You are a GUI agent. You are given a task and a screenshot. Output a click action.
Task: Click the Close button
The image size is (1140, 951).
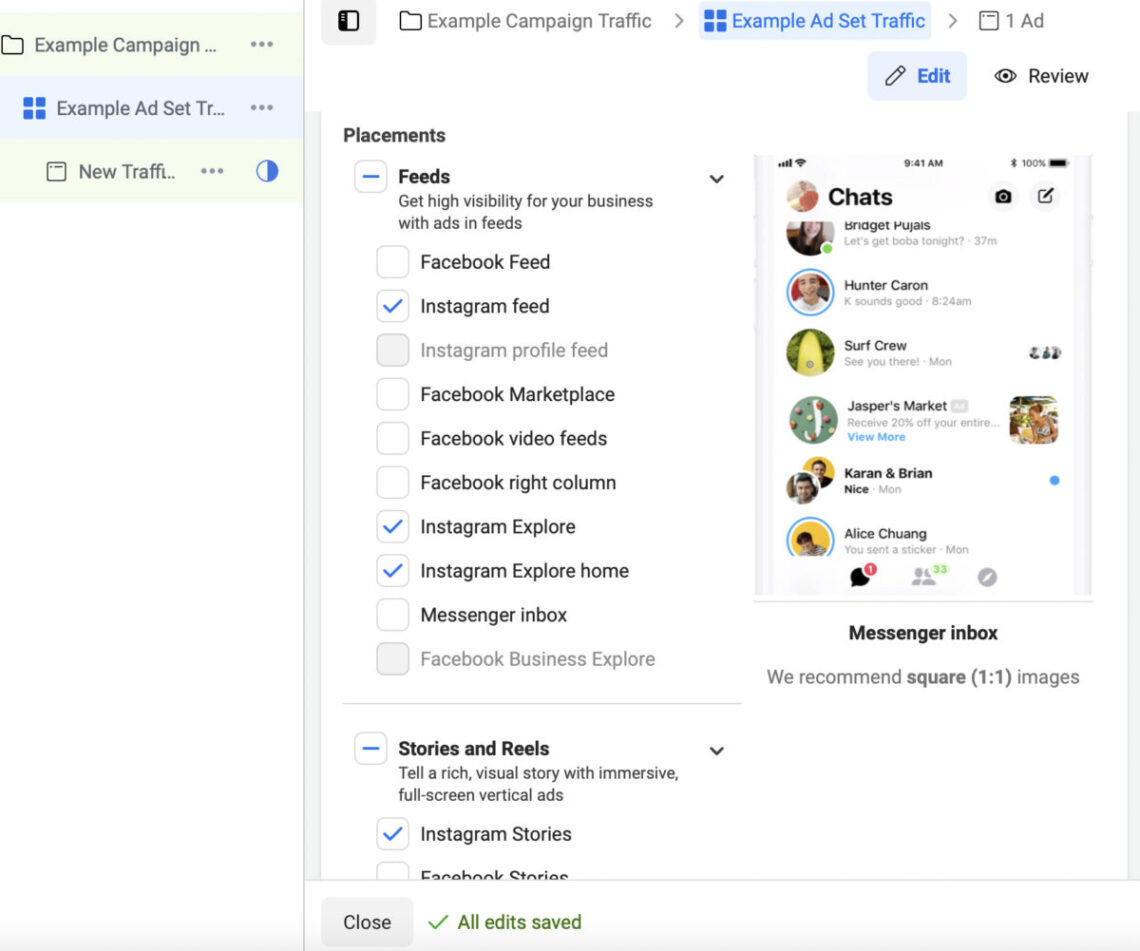tap(367, 922)
